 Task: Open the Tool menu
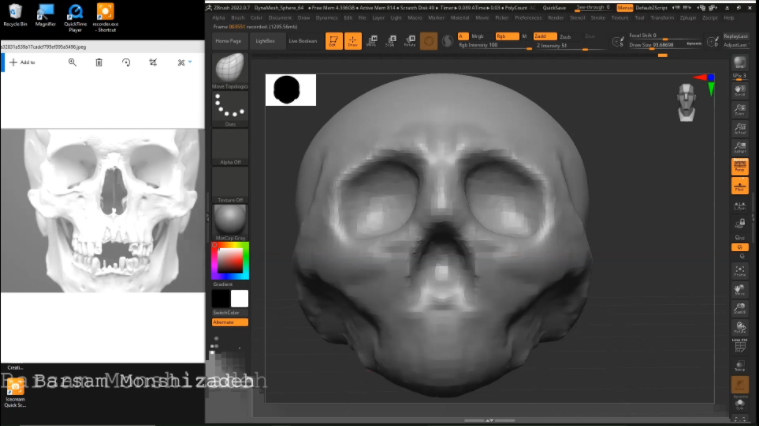[640, 18]
